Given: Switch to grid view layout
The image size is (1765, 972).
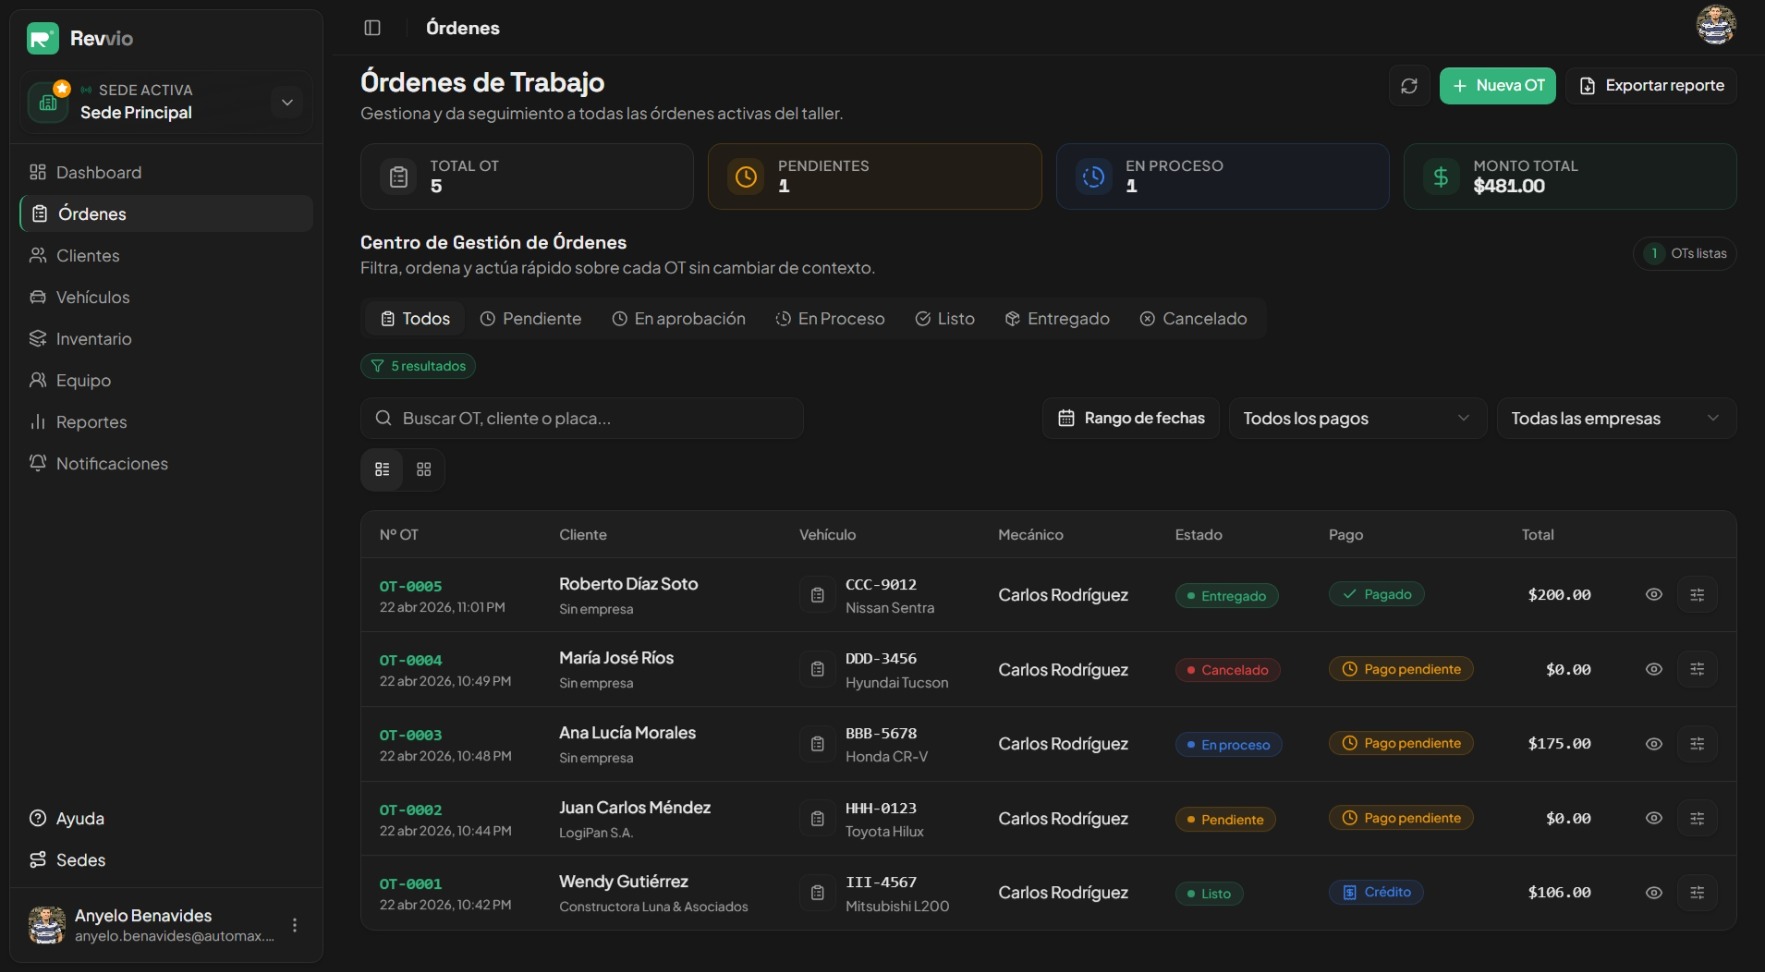Looking at the screenshot, I should point(424,469).
